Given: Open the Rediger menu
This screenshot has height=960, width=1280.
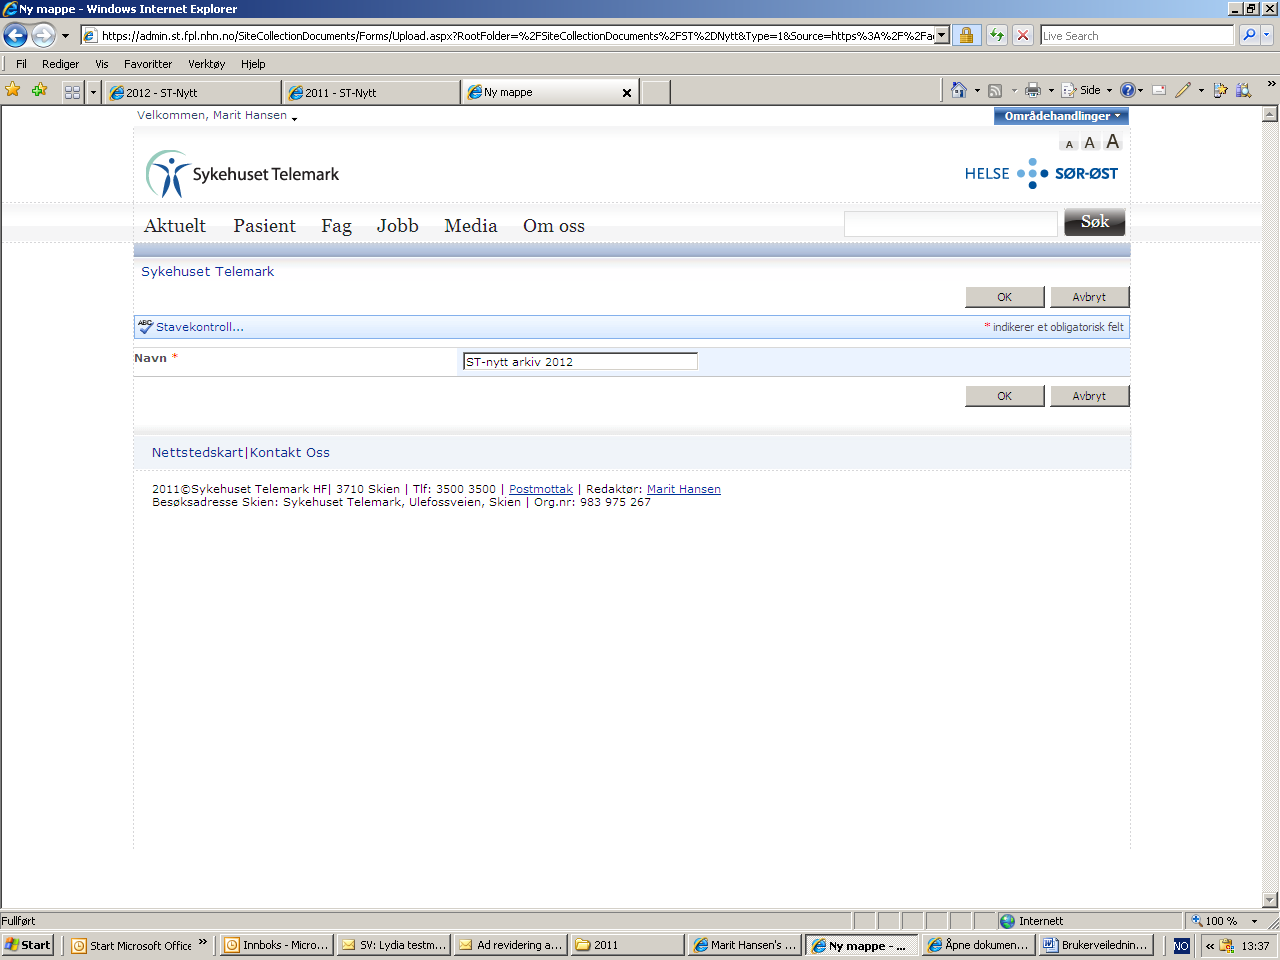Looking at the screenshot, I should [60, 64].
